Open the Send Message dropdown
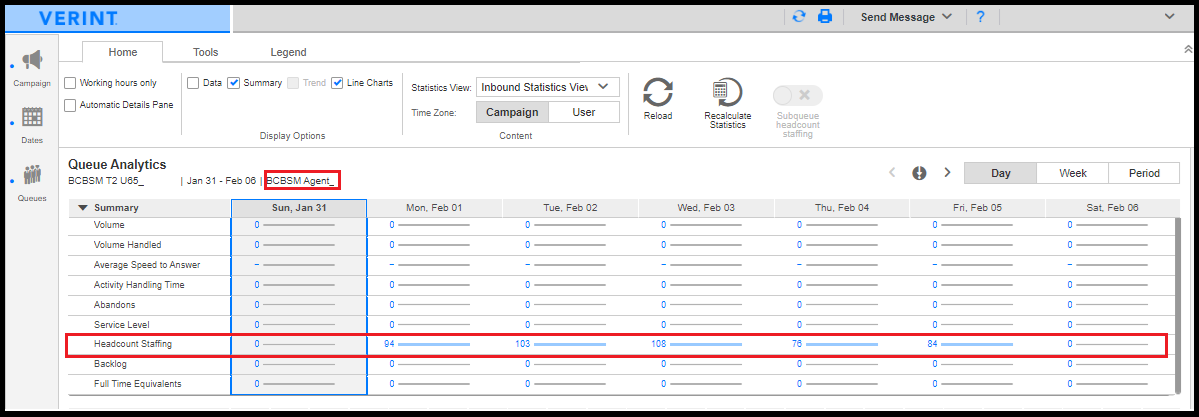 pos(906,17)
